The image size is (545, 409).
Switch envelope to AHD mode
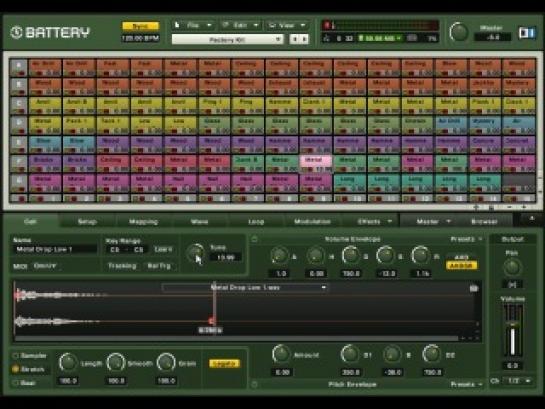(461, 257)
